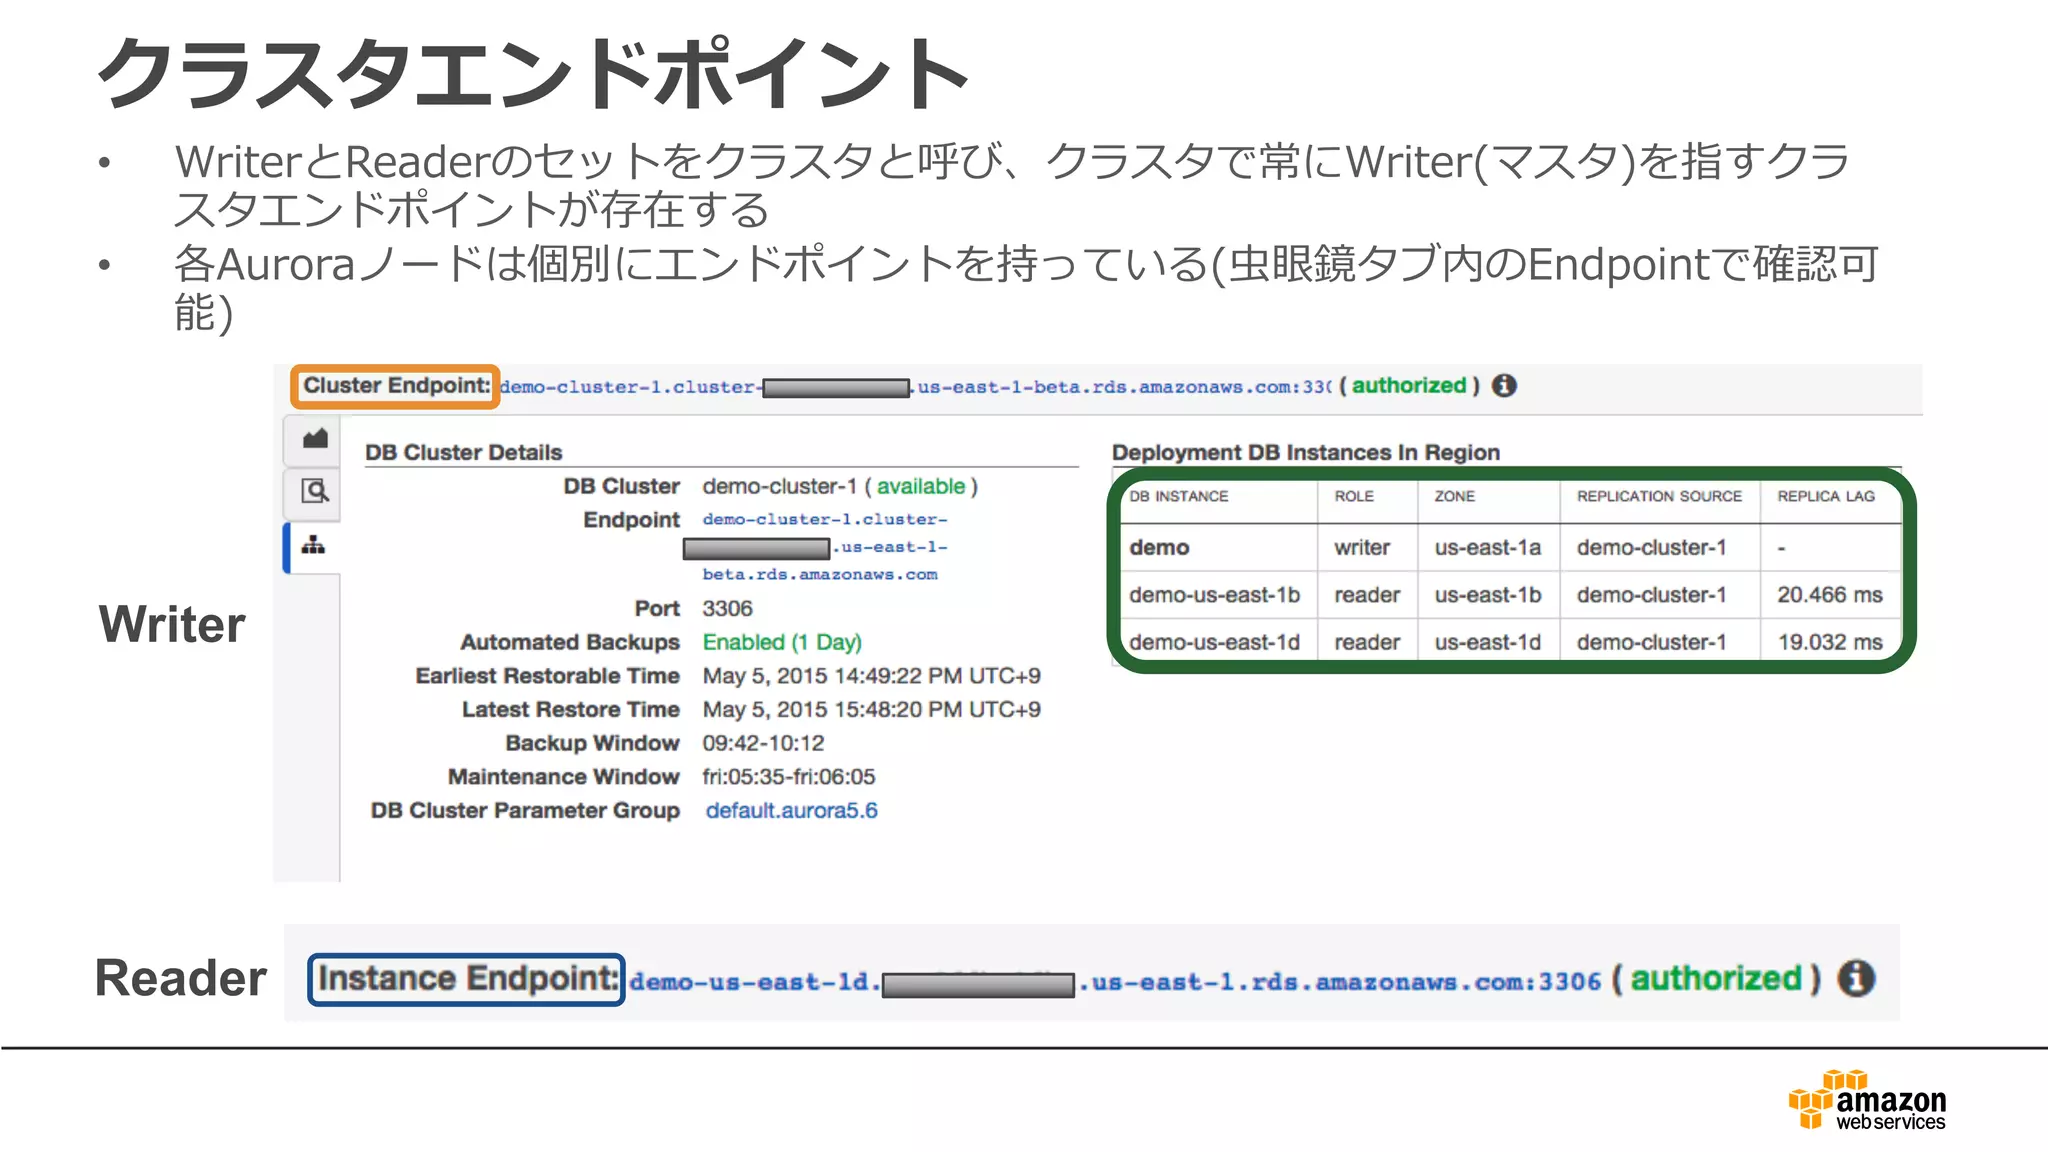Click the ROLE column header
This screenshot has height=1152, width=2048.
[x=1354, y=497]
